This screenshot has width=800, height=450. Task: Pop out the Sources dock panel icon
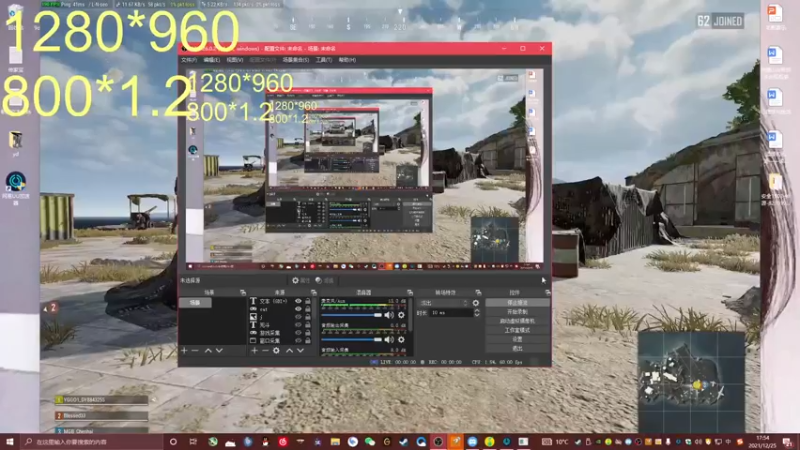[x=313, y=292]
